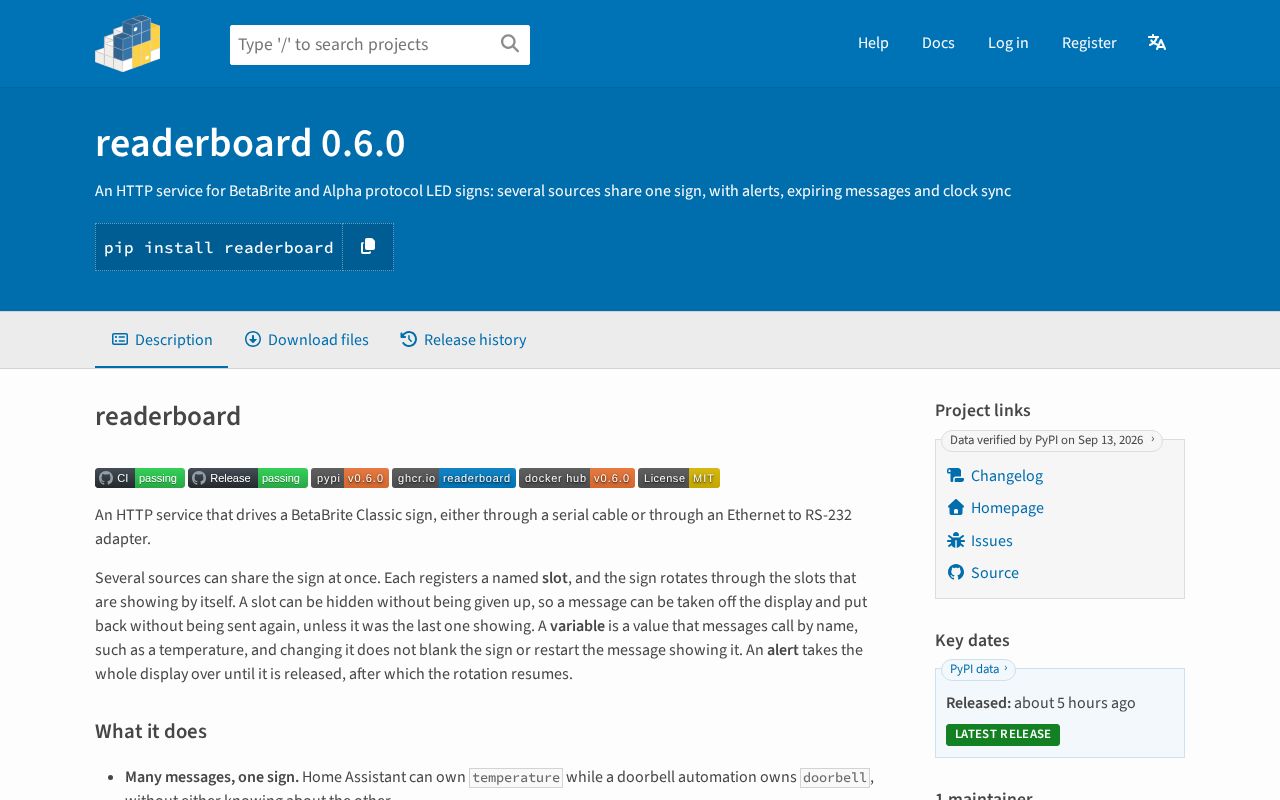Click the readerboard 0.6.0 title
1280x800 pixels.
pos(250,143)
